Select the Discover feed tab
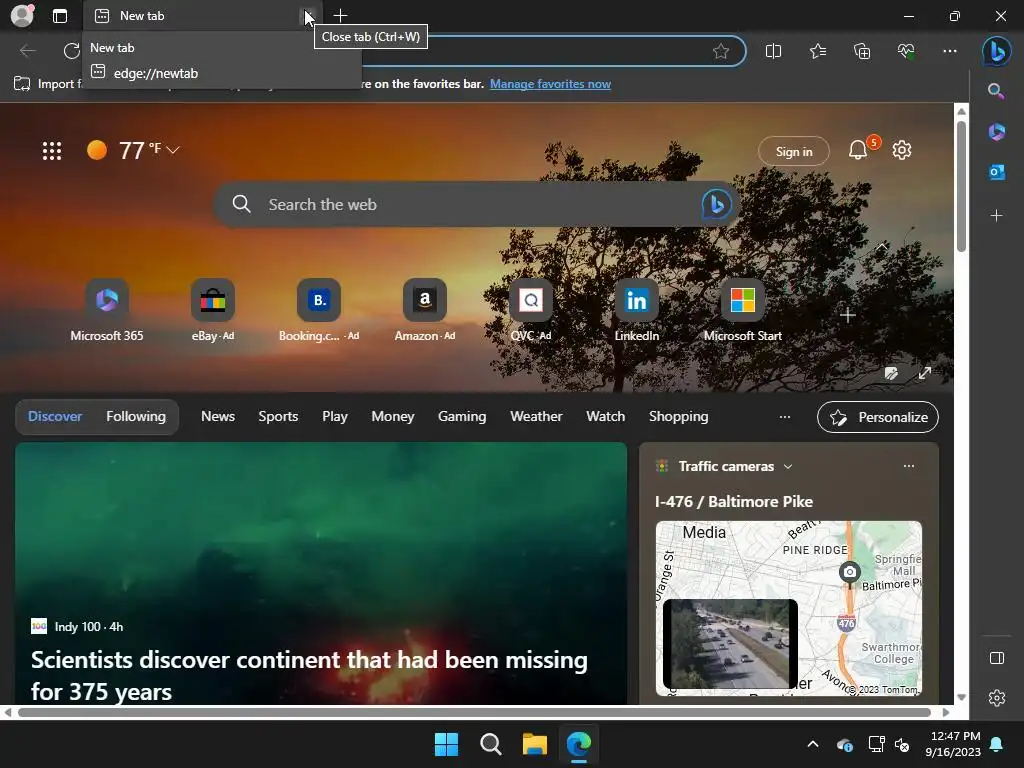 coord(55,416)
